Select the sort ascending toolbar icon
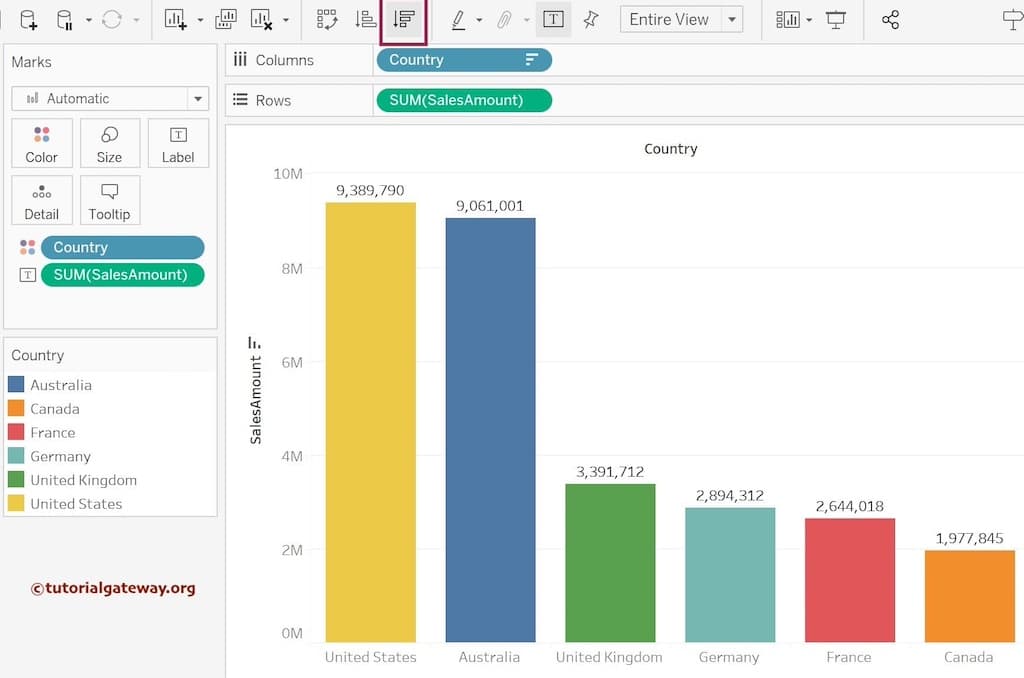1024x678 pixels. coord(365,19)
